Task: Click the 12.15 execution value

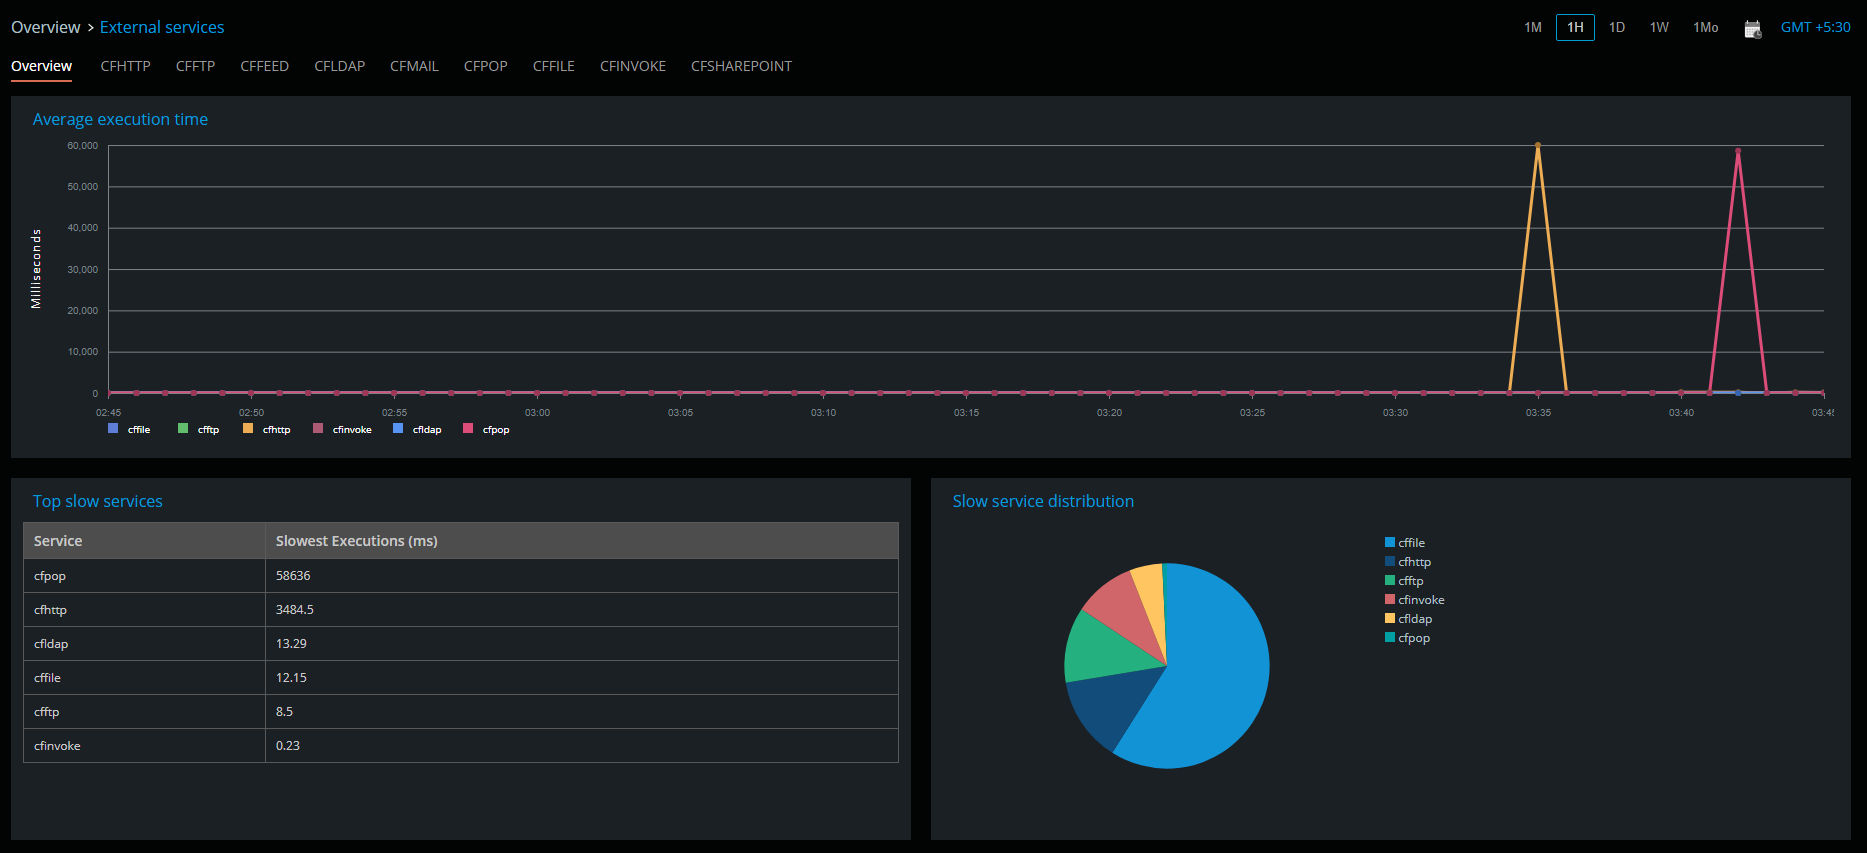Action: (291, 678)
